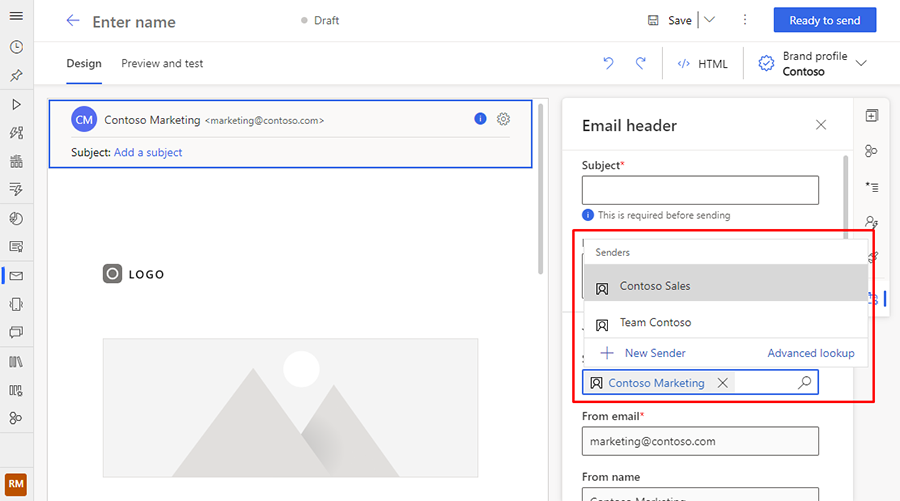Click Ready to send button
The width and height of the screenshot is (900, 501).
click(825, 20)
